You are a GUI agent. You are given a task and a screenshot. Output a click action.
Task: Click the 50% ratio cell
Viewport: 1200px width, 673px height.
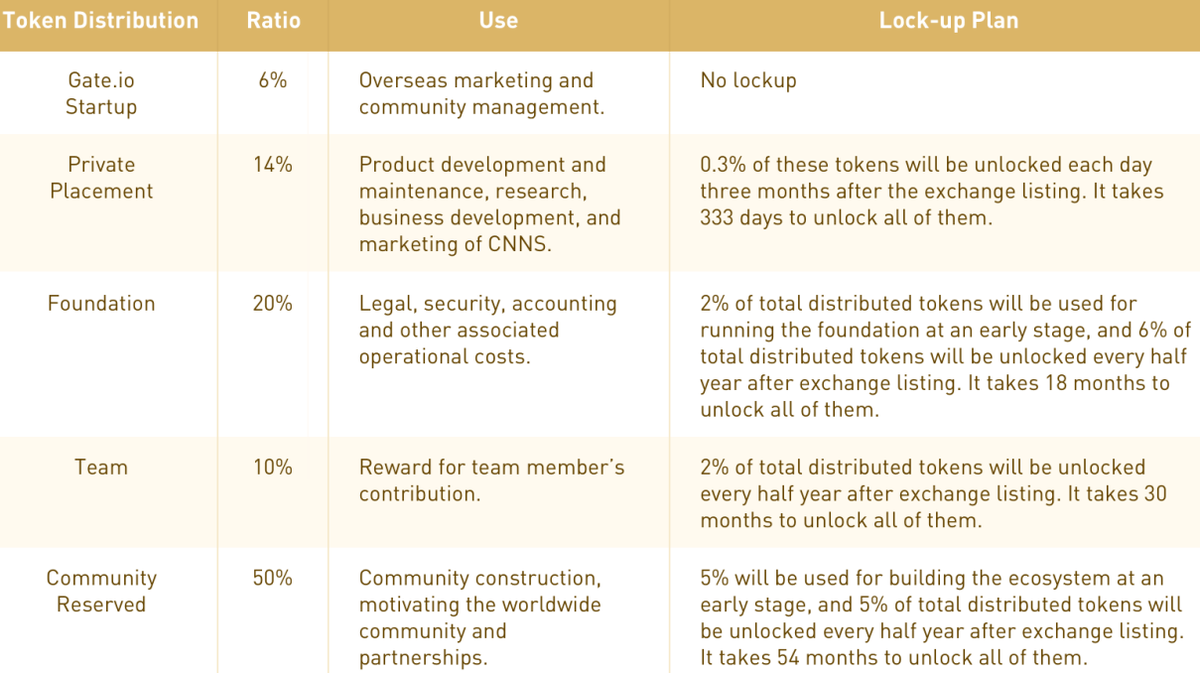[272, 578]
